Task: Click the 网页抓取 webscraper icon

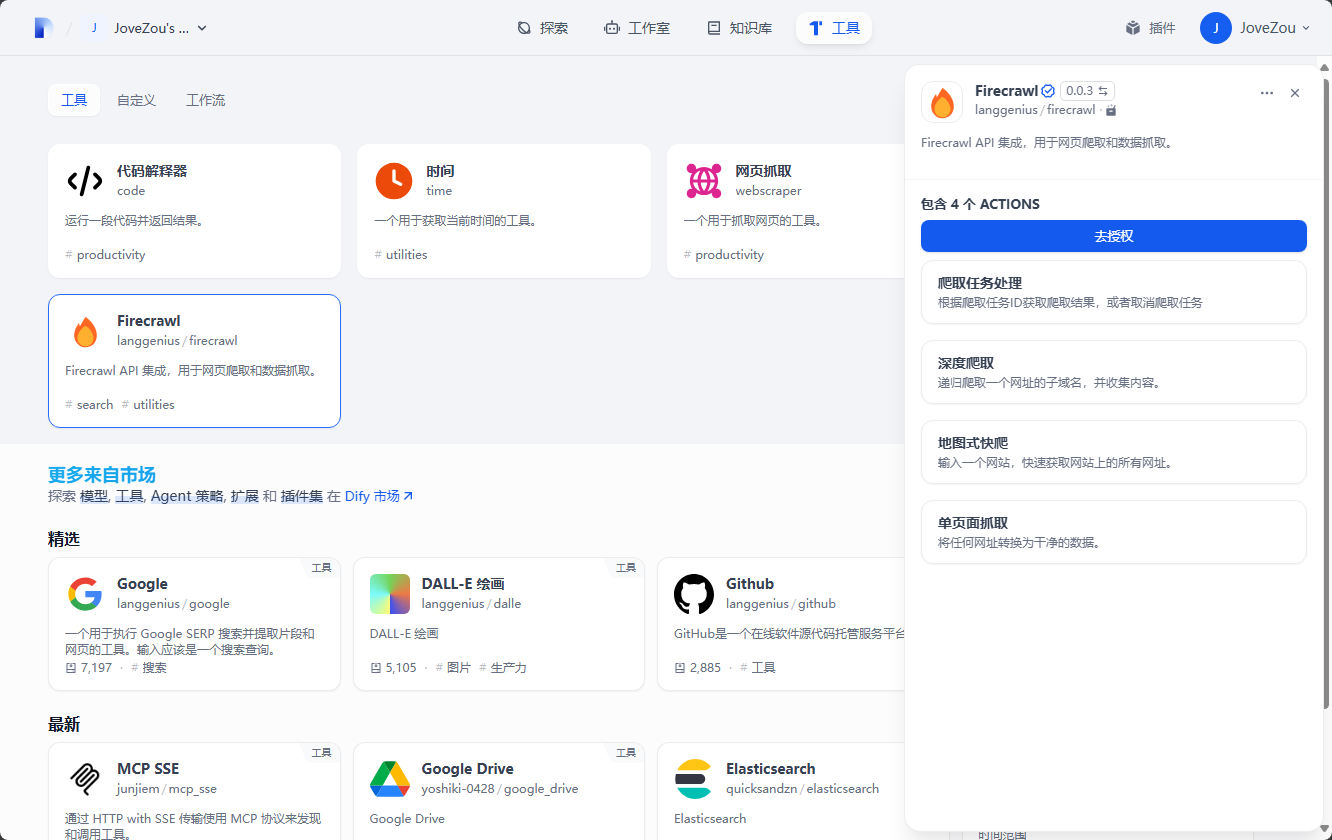Action: [704, 181]
